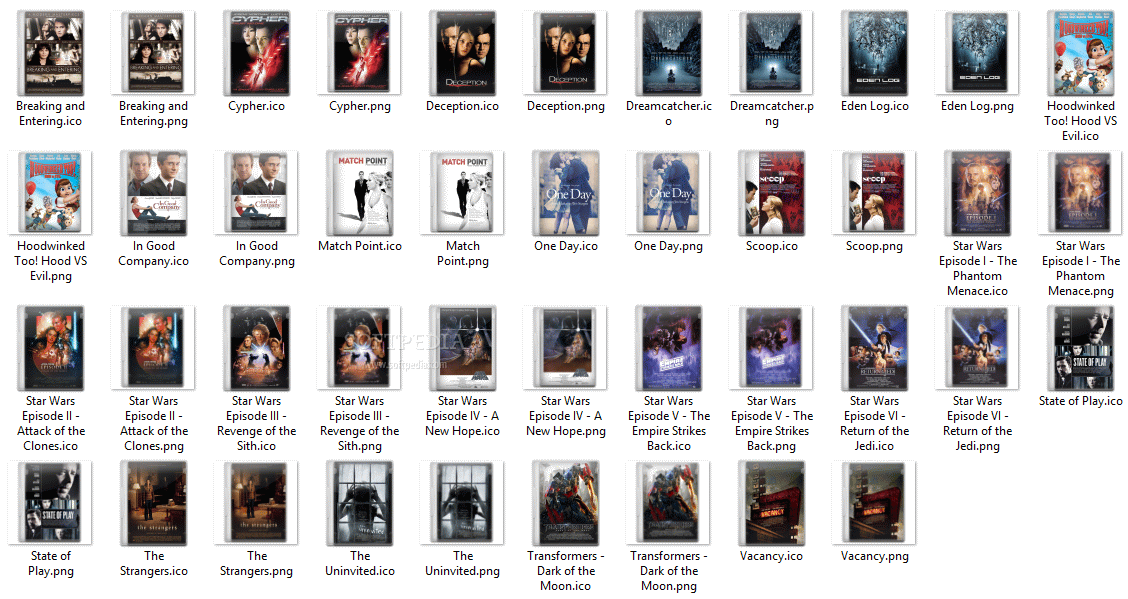Click the 'Cypher.png' file name text
1128x599 pixels.
click(360, 106)
